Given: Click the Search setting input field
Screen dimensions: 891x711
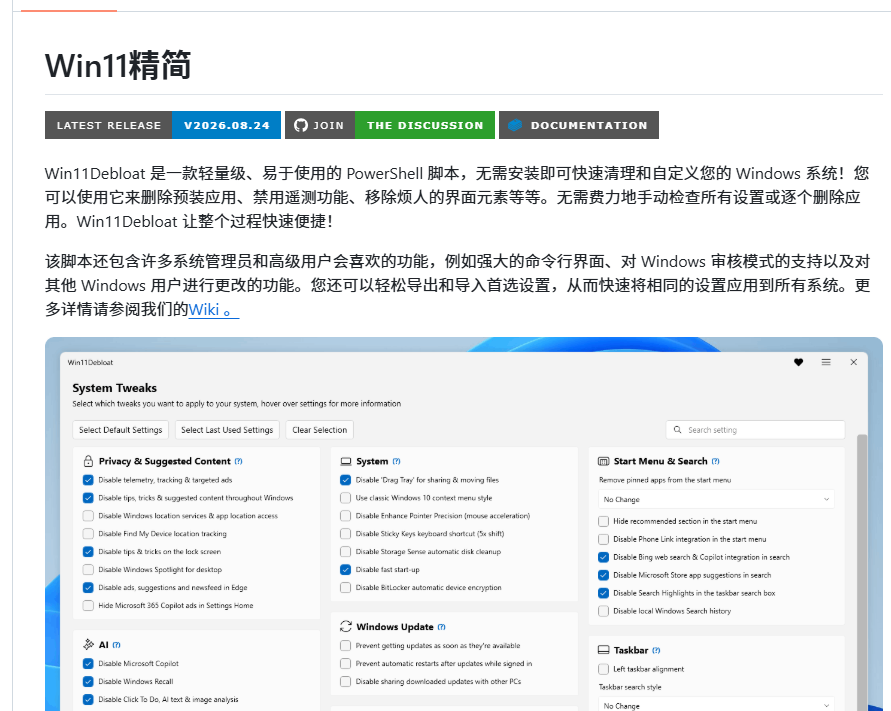Looking at the screenshot, I should click(755, 430).
